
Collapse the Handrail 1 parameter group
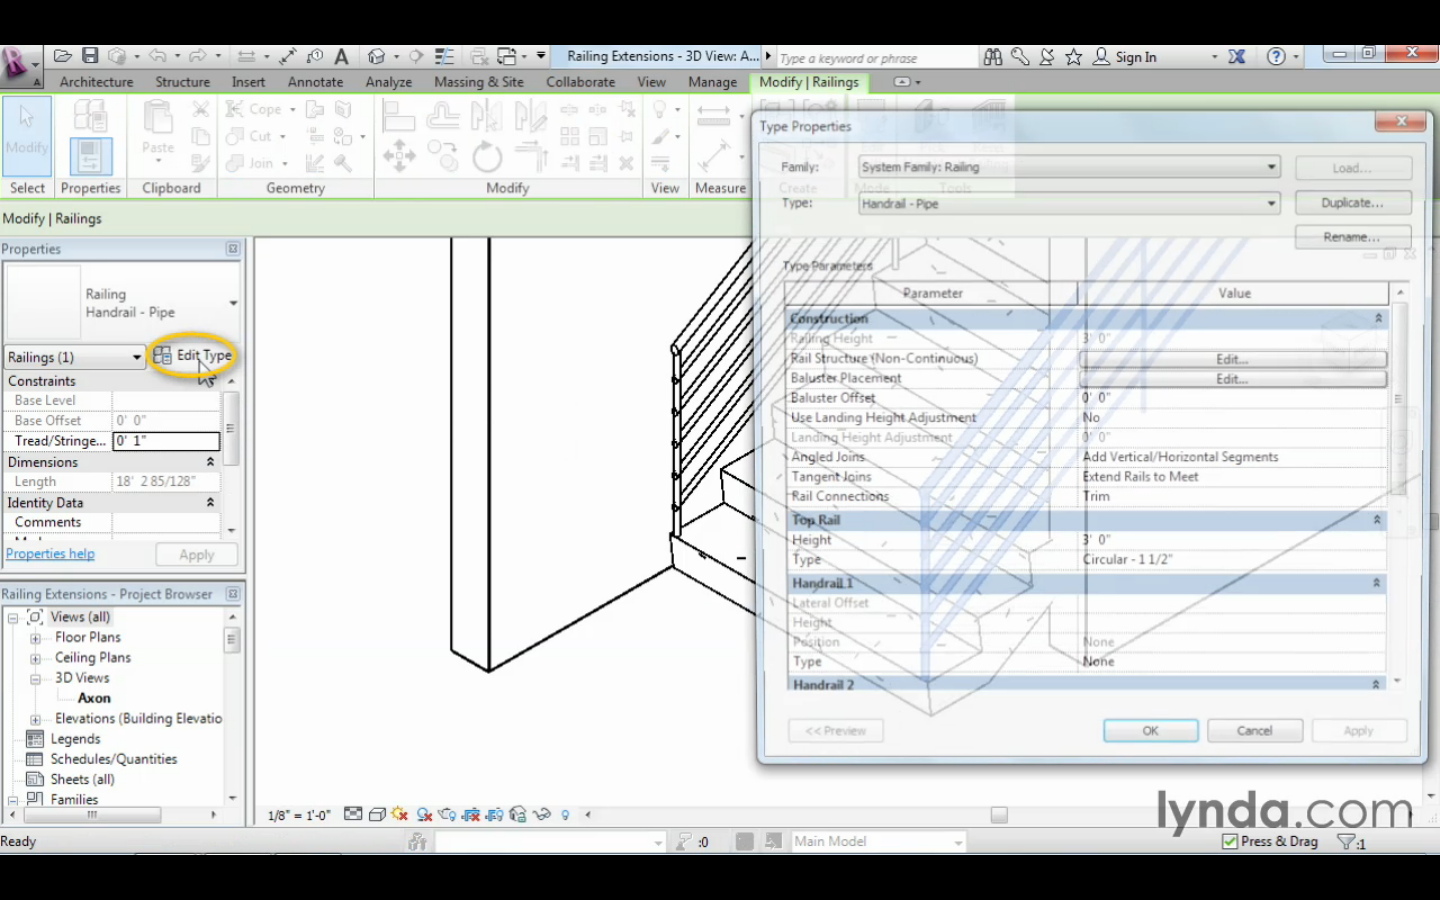[x=1376, y=583]
